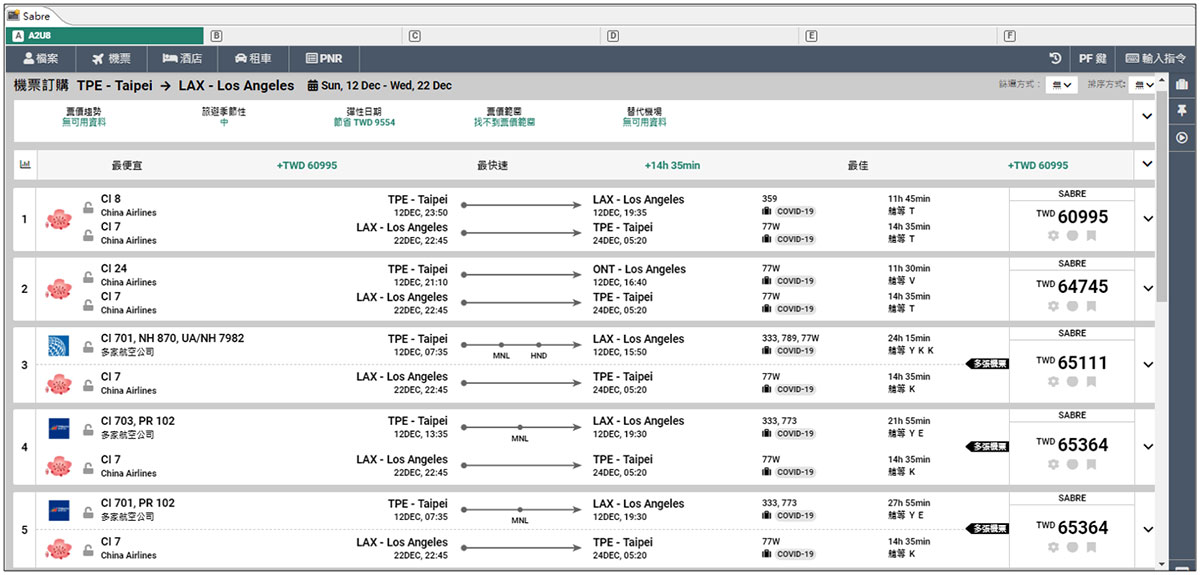
Task: Click the comment circle under option 5 price
Action: coord(1072,546)
